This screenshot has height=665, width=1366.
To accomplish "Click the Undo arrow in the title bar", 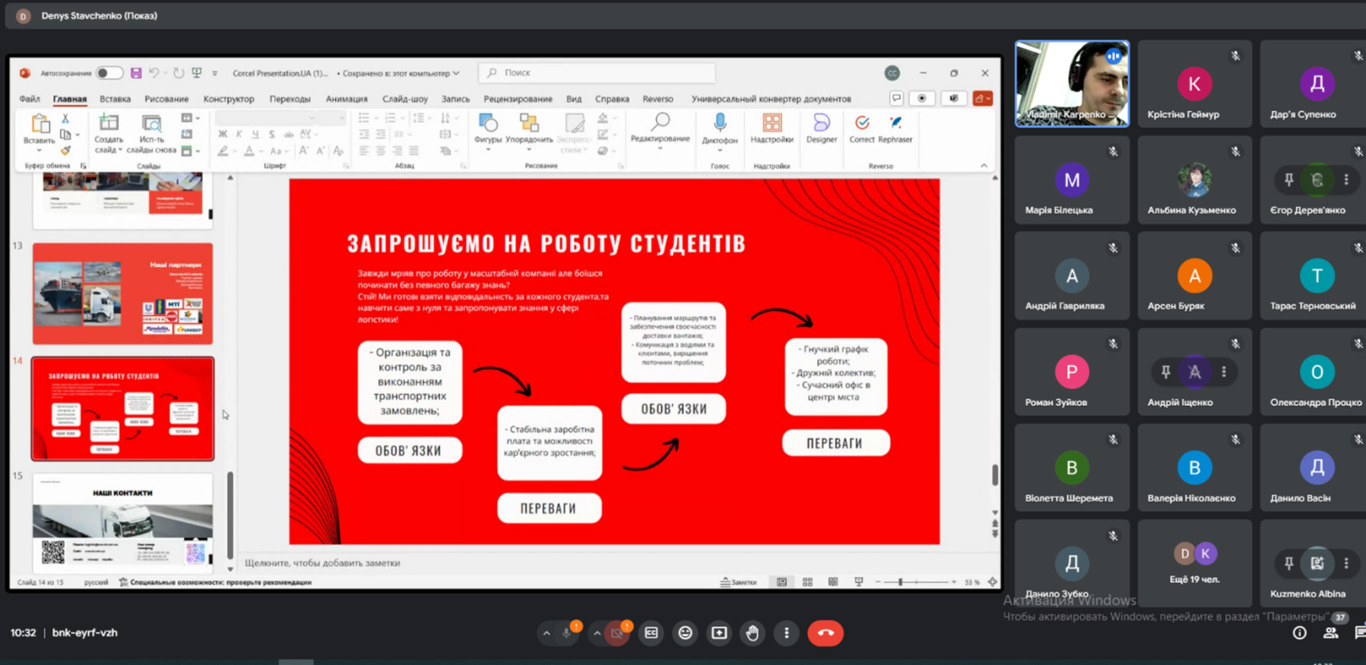I will [155, 73].
